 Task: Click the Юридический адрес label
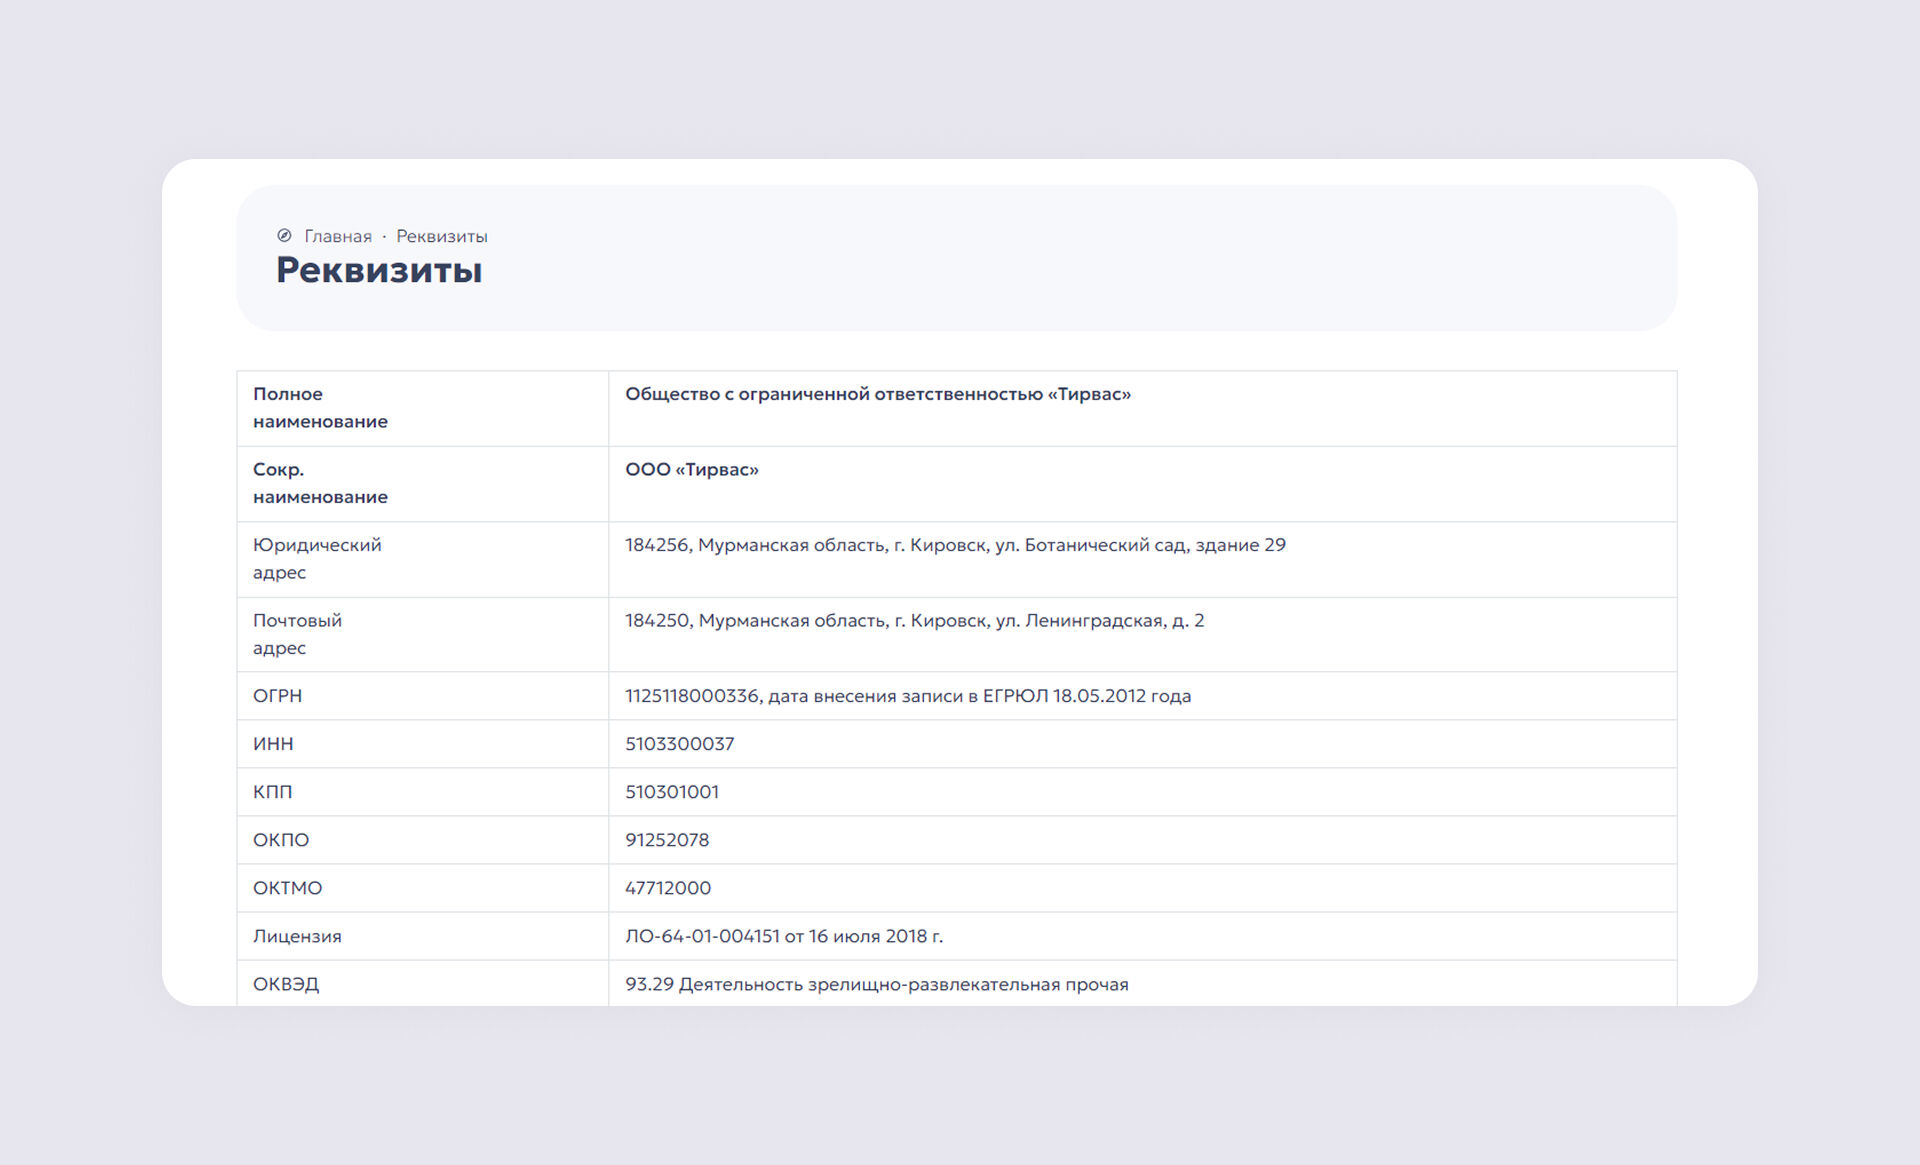coord(317,559)
